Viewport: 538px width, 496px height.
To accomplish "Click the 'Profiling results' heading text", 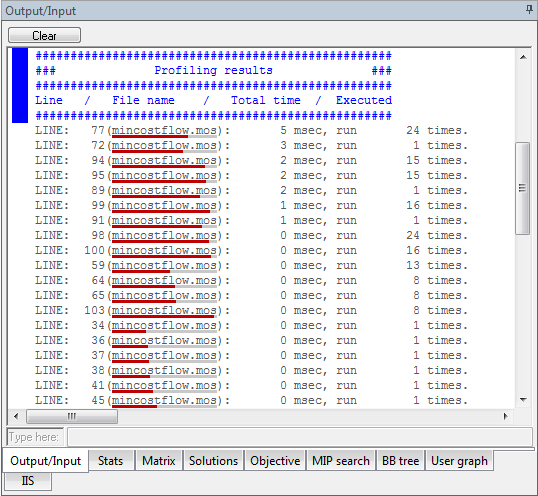I will [213, 70].
